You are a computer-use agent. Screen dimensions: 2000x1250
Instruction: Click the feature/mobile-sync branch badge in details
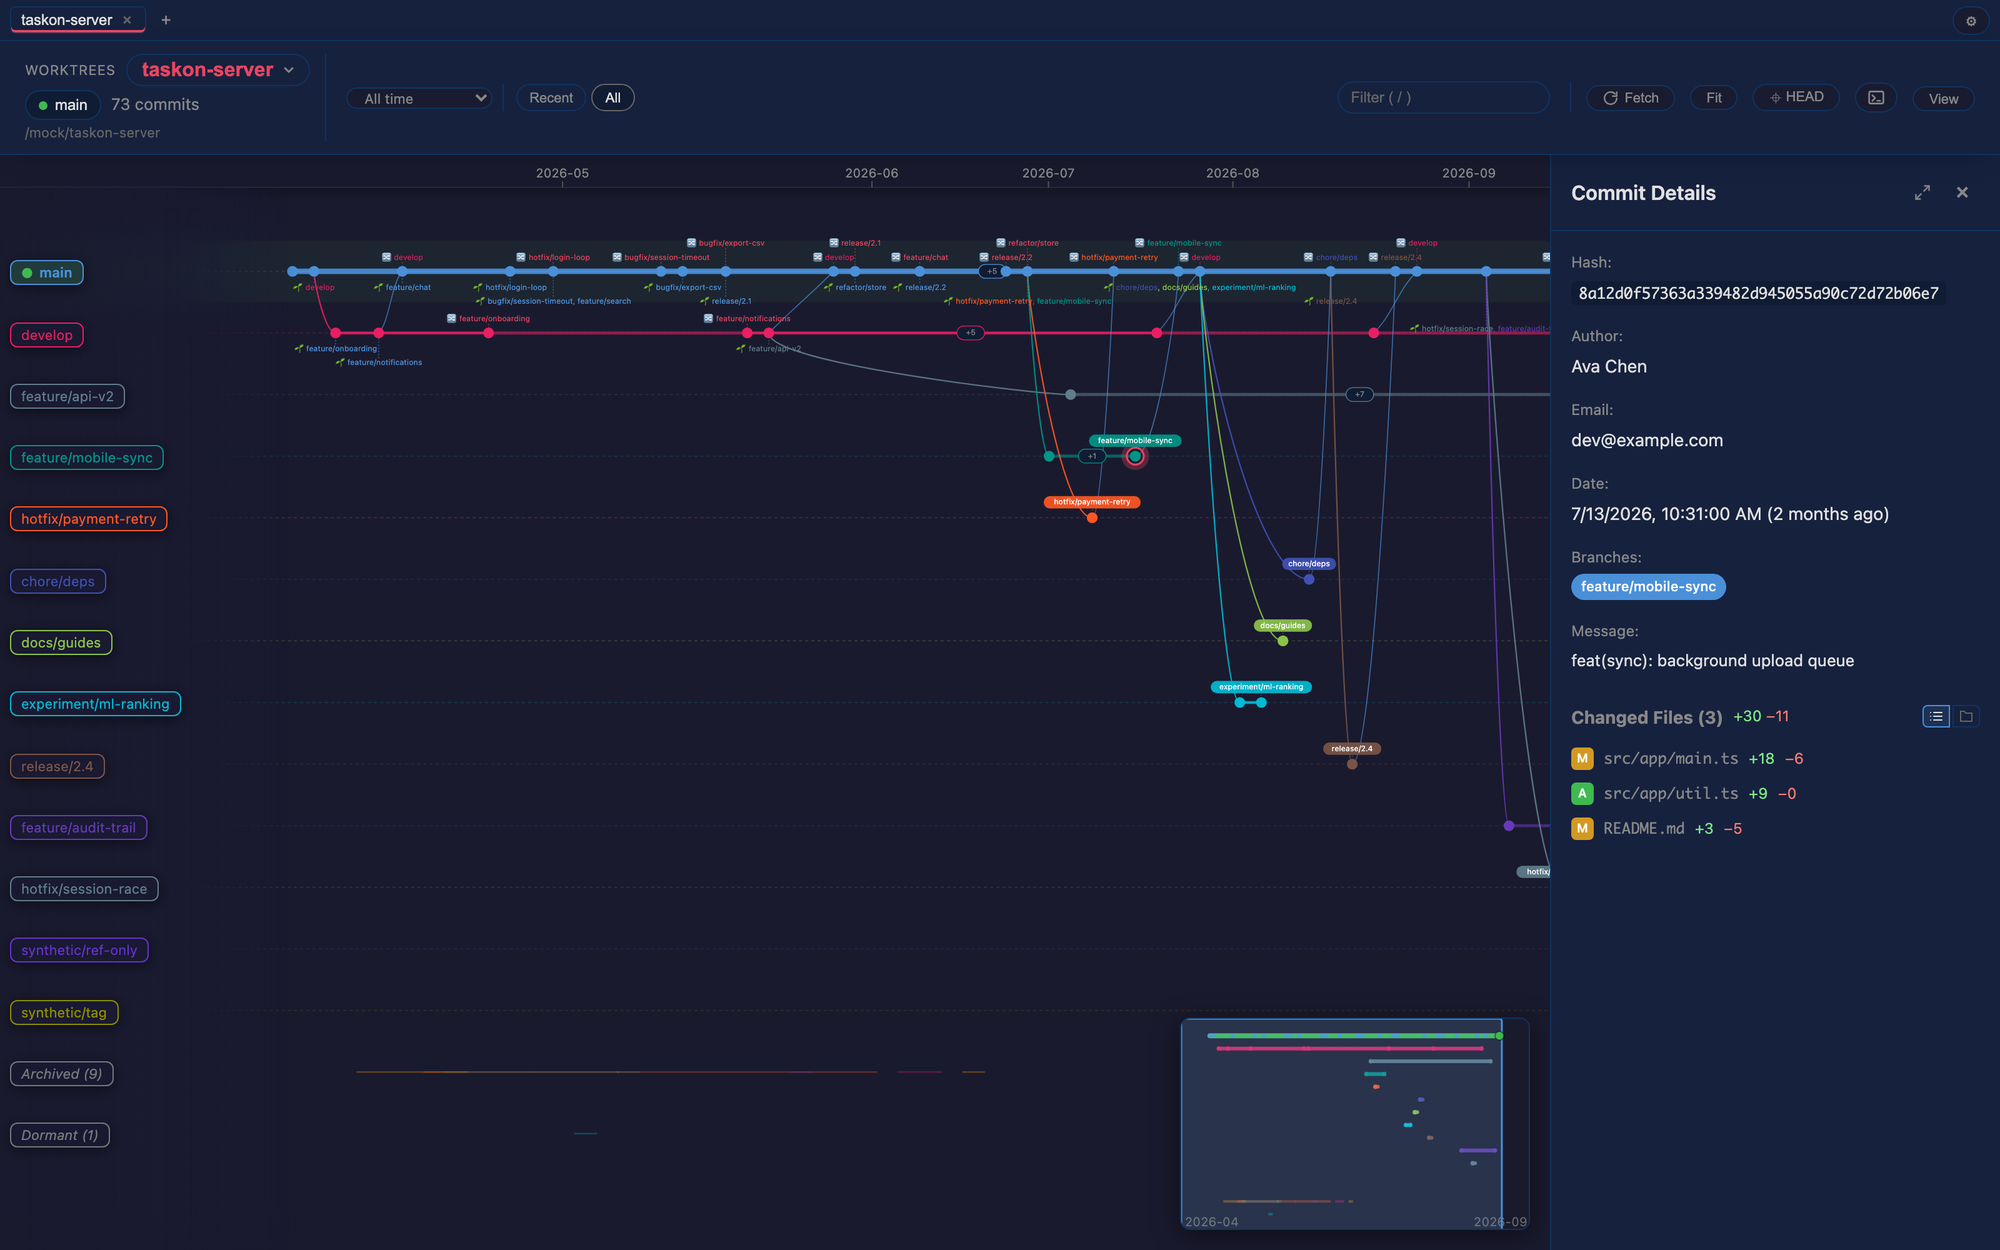pos(1648,587)
